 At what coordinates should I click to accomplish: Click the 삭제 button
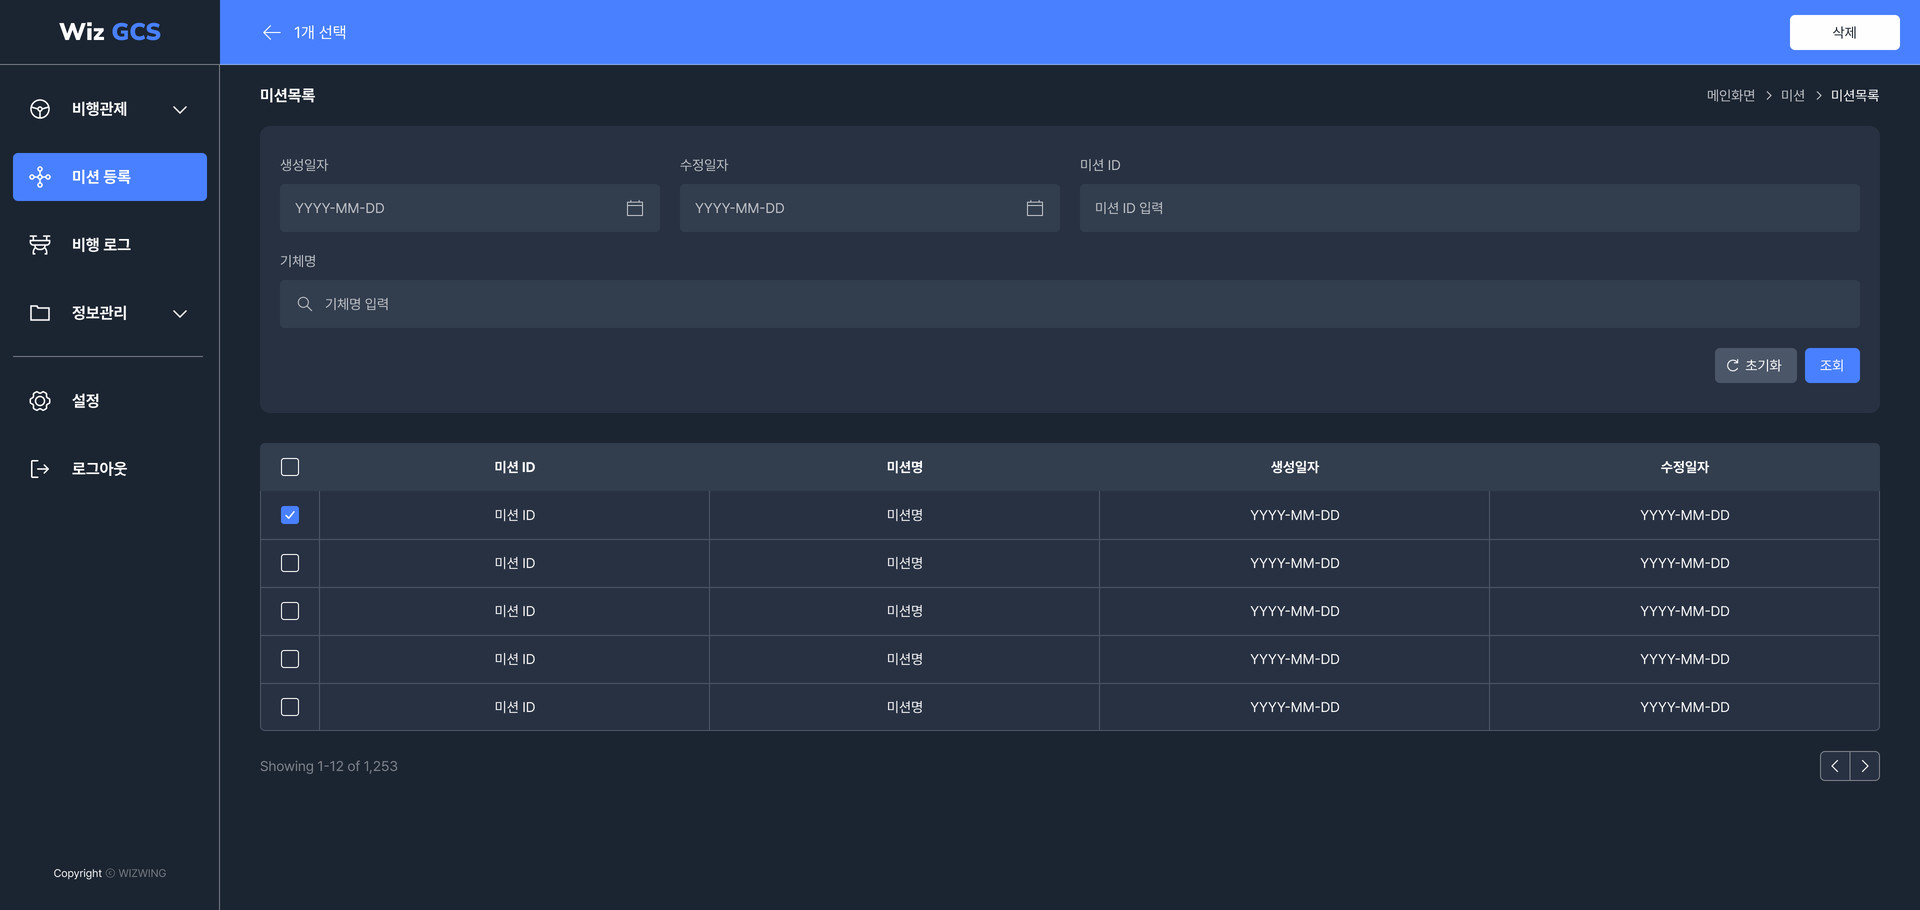(1844, 32)
